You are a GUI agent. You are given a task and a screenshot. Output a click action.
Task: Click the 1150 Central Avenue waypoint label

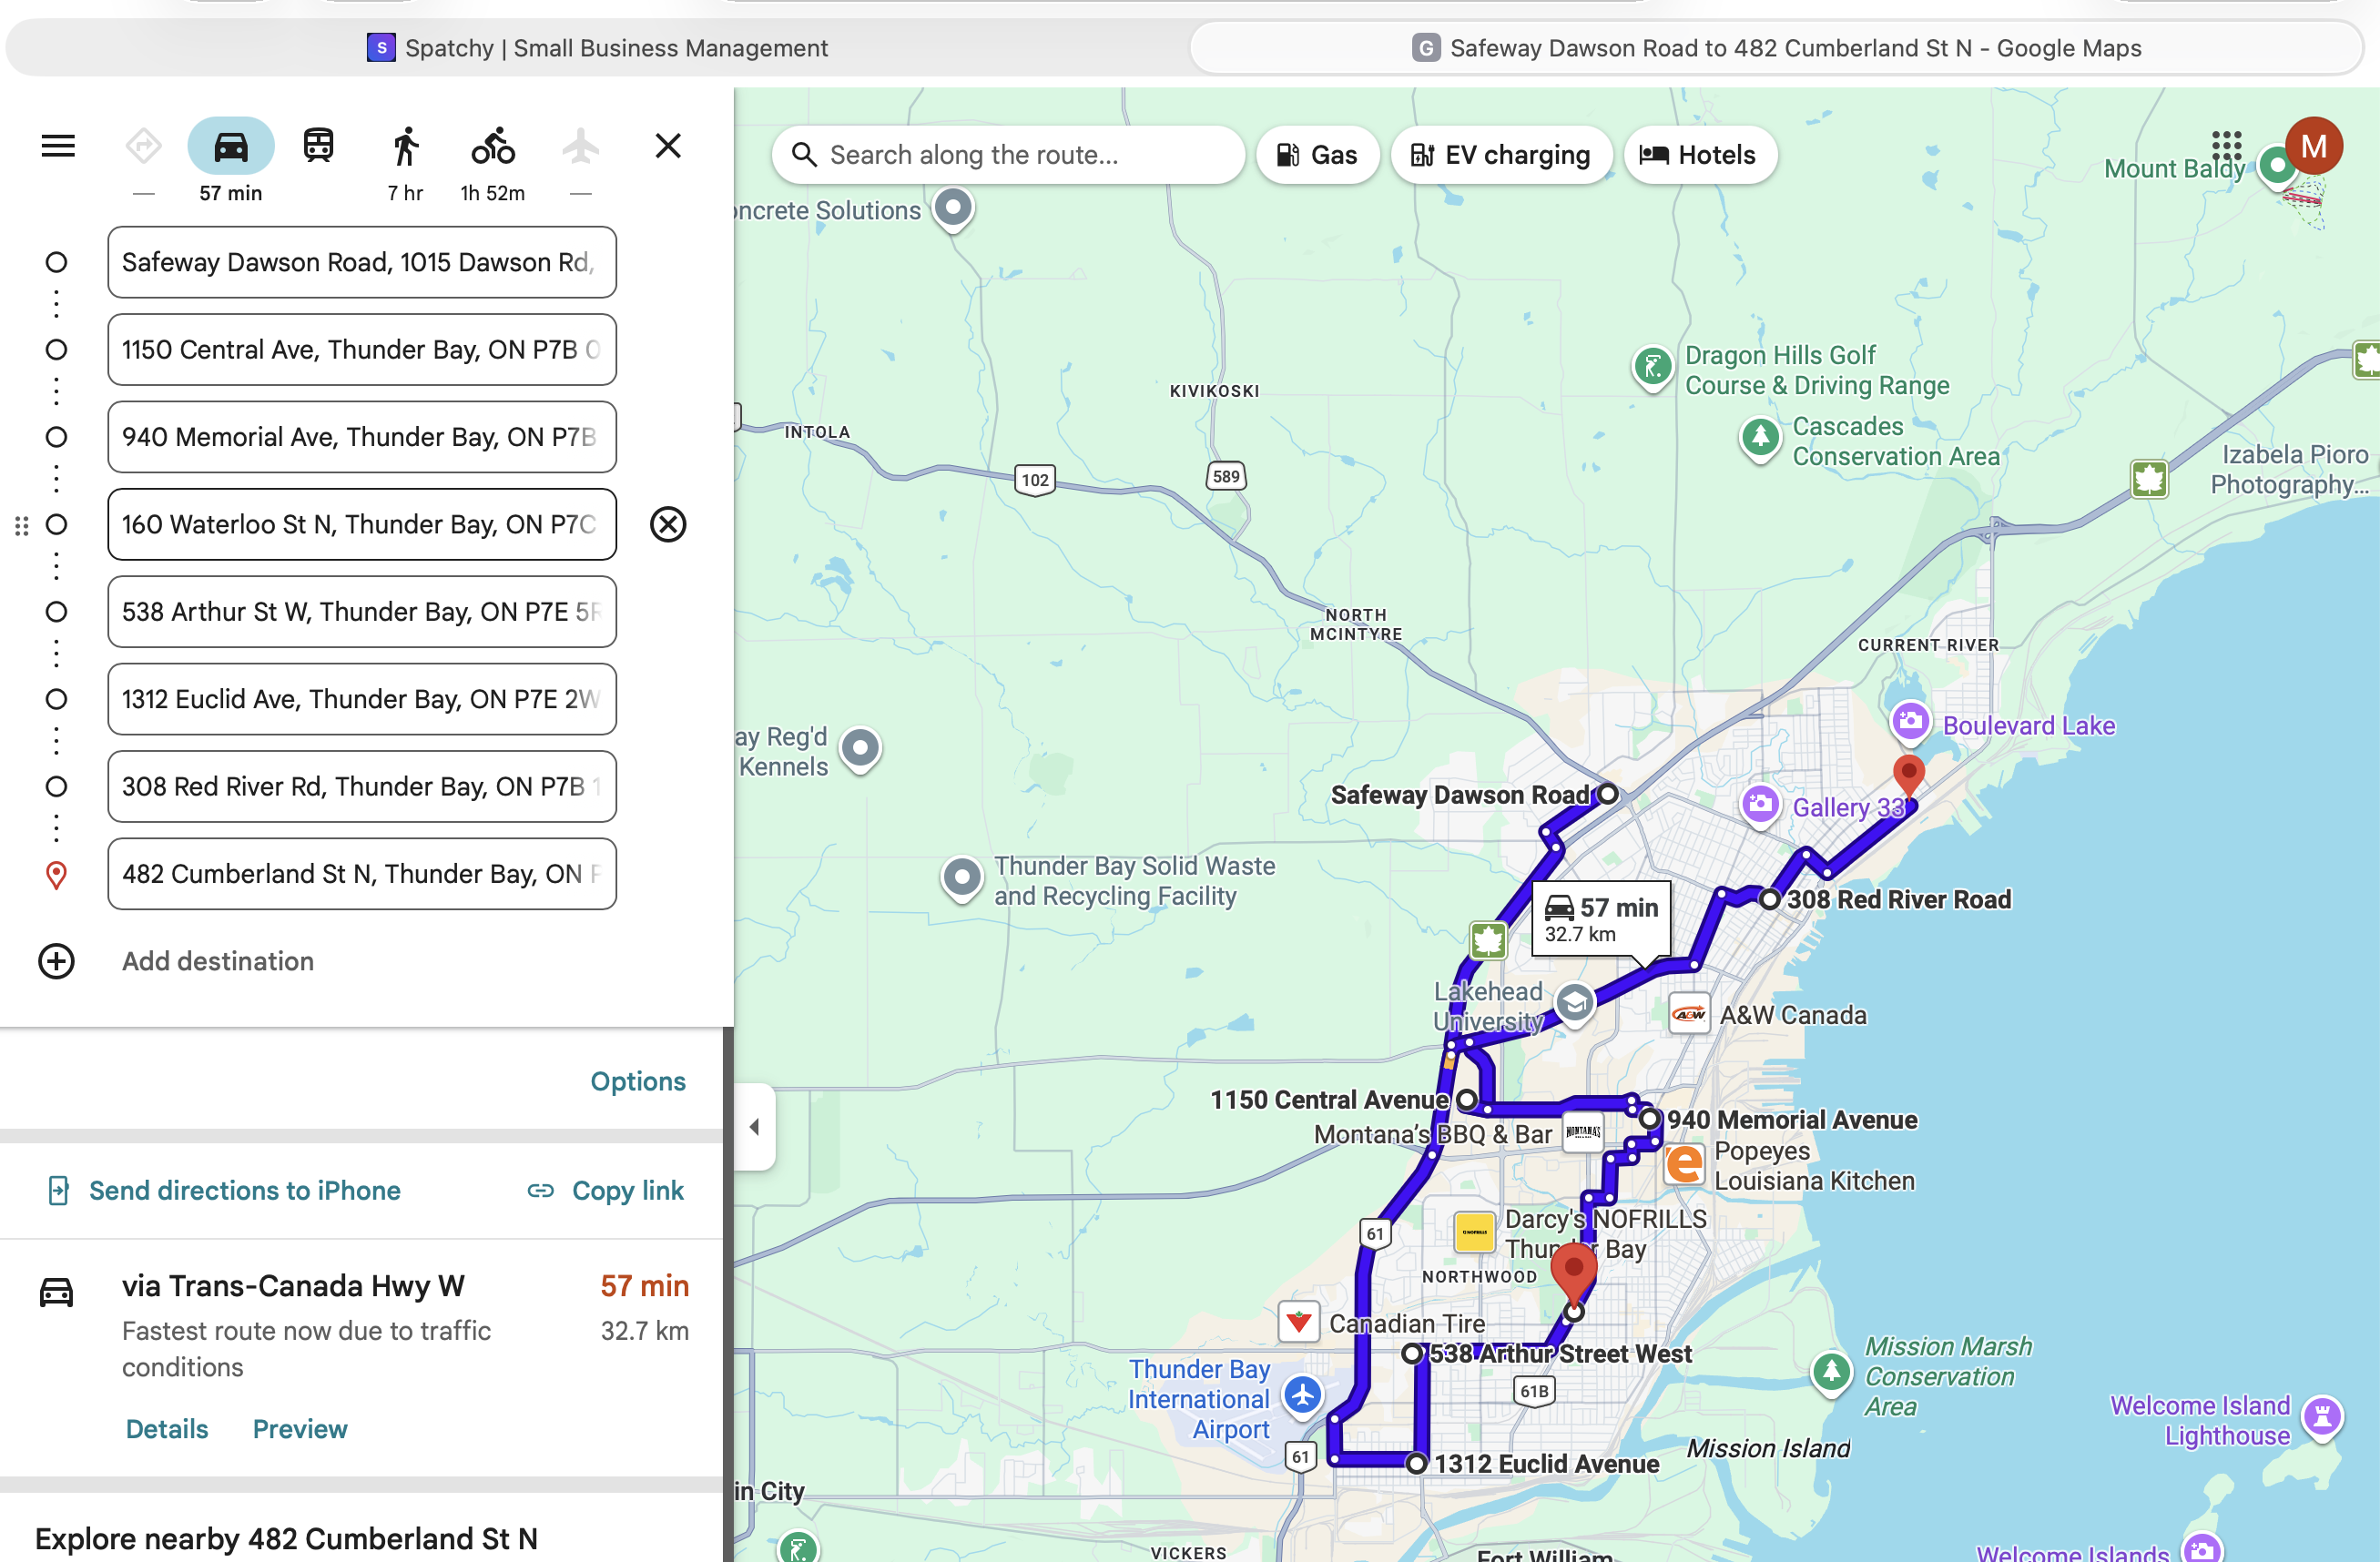coord(1329,1100)
